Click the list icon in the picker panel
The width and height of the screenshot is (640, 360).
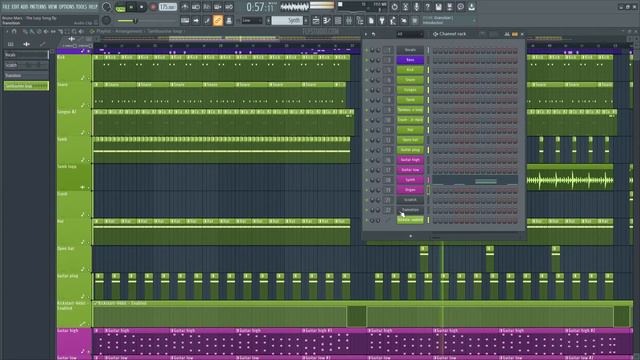coord(11,44)
